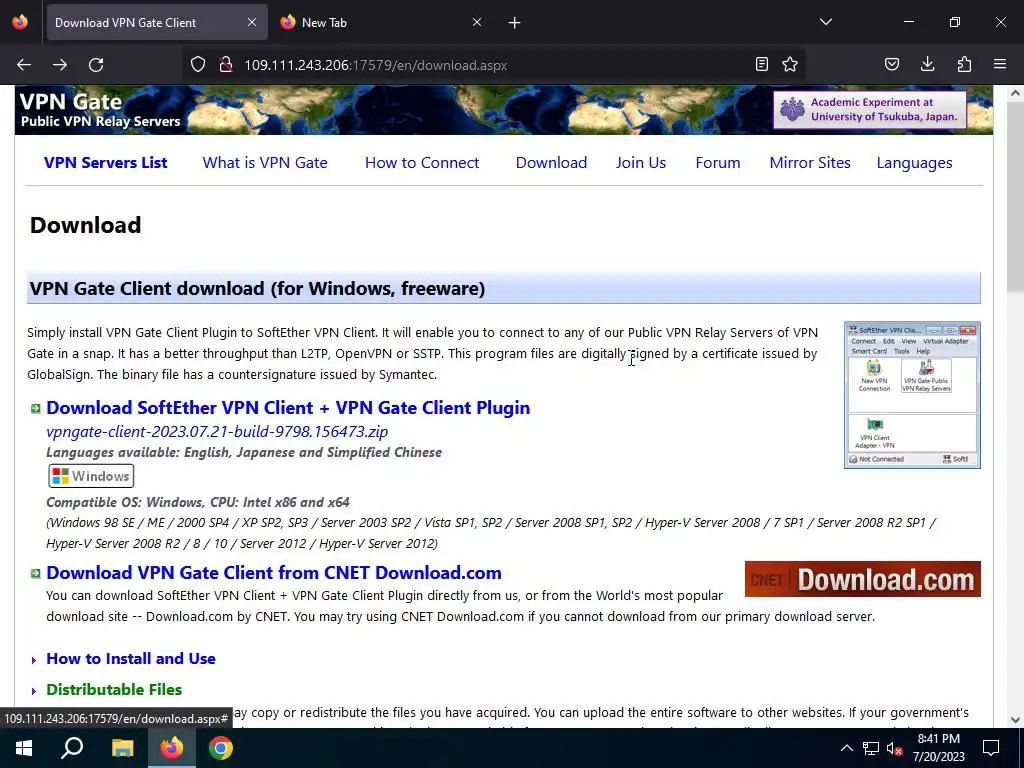The height and width of the screenshot is (768, 1024).
Task: Open the tracking protection shield icon
Action: [198, 65]
